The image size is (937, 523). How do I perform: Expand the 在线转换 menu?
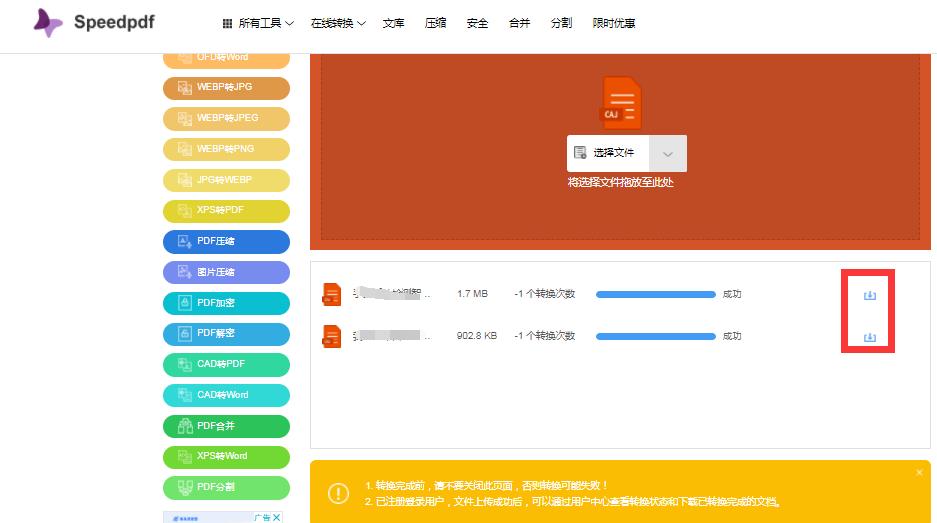338,23
